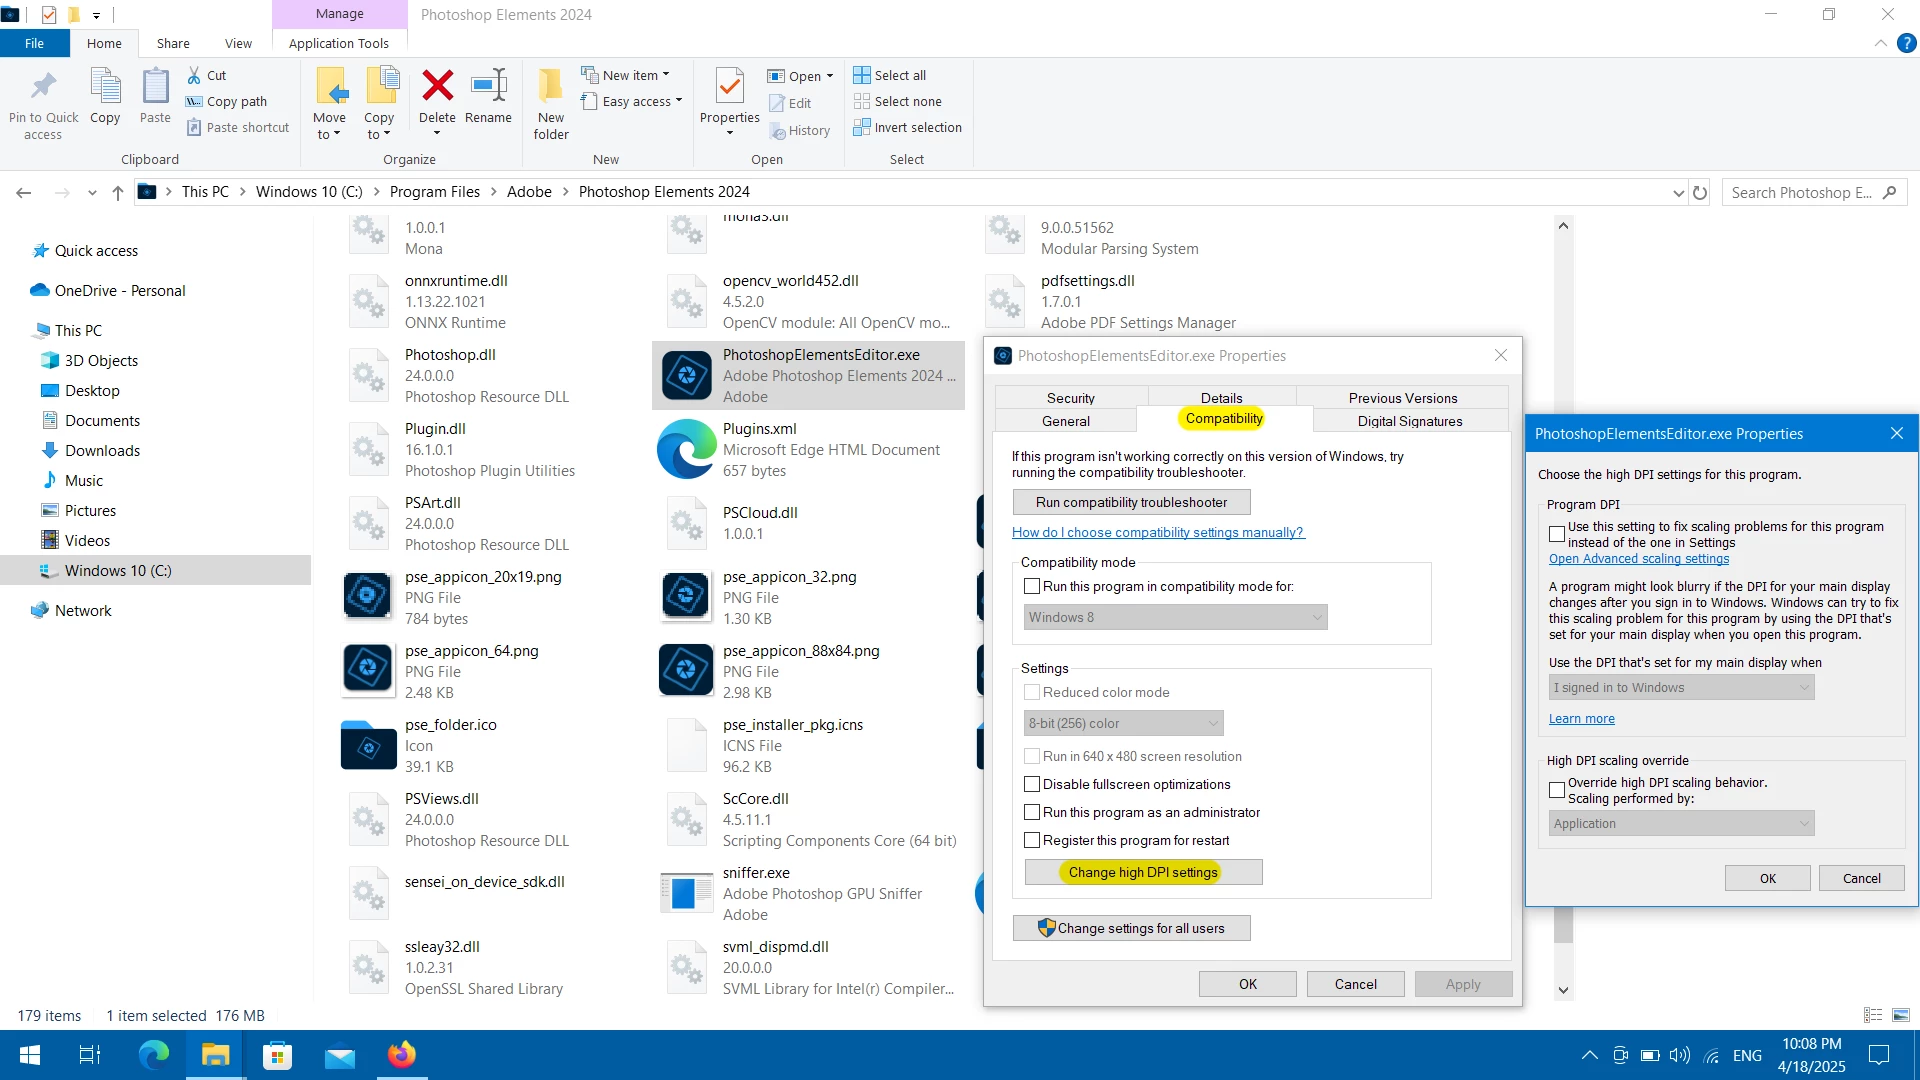Switch to the Details tab
The height and width of the screenshot is (1080, 1920).
click(1221, 397)
